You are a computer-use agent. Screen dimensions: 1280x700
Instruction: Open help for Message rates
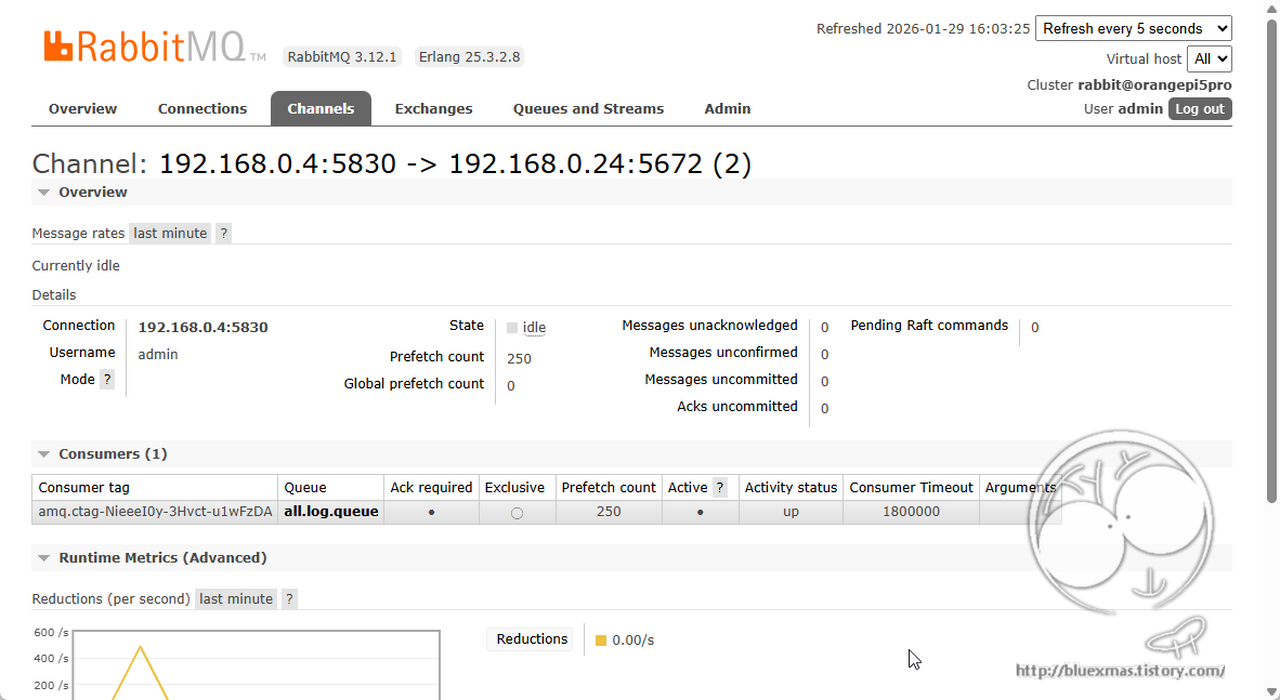click(224, 233)
